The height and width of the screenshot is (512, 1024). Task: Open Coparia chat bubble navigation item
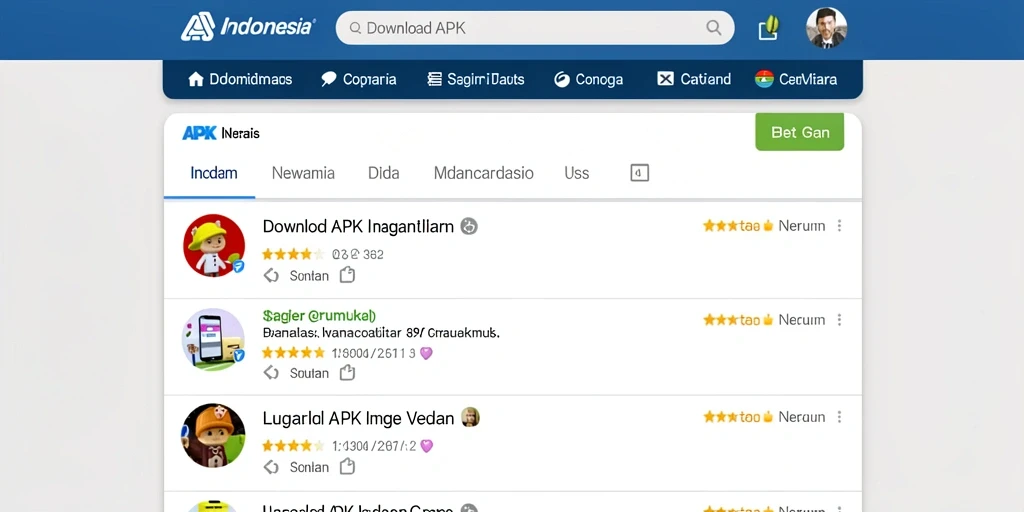pos(359,80)
